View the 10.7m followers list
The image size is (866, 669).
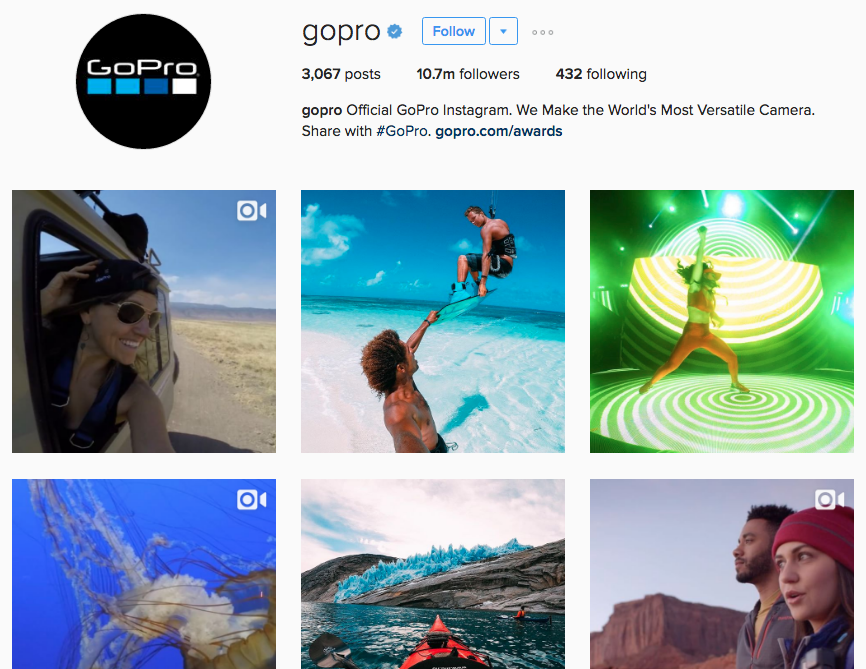(x=468, y=74)
